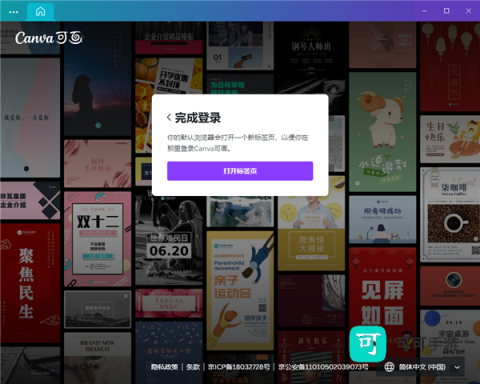Go back using arrow beside 完成登录
The width and height of the screenshot is (480, 384).
click(169, 118)
